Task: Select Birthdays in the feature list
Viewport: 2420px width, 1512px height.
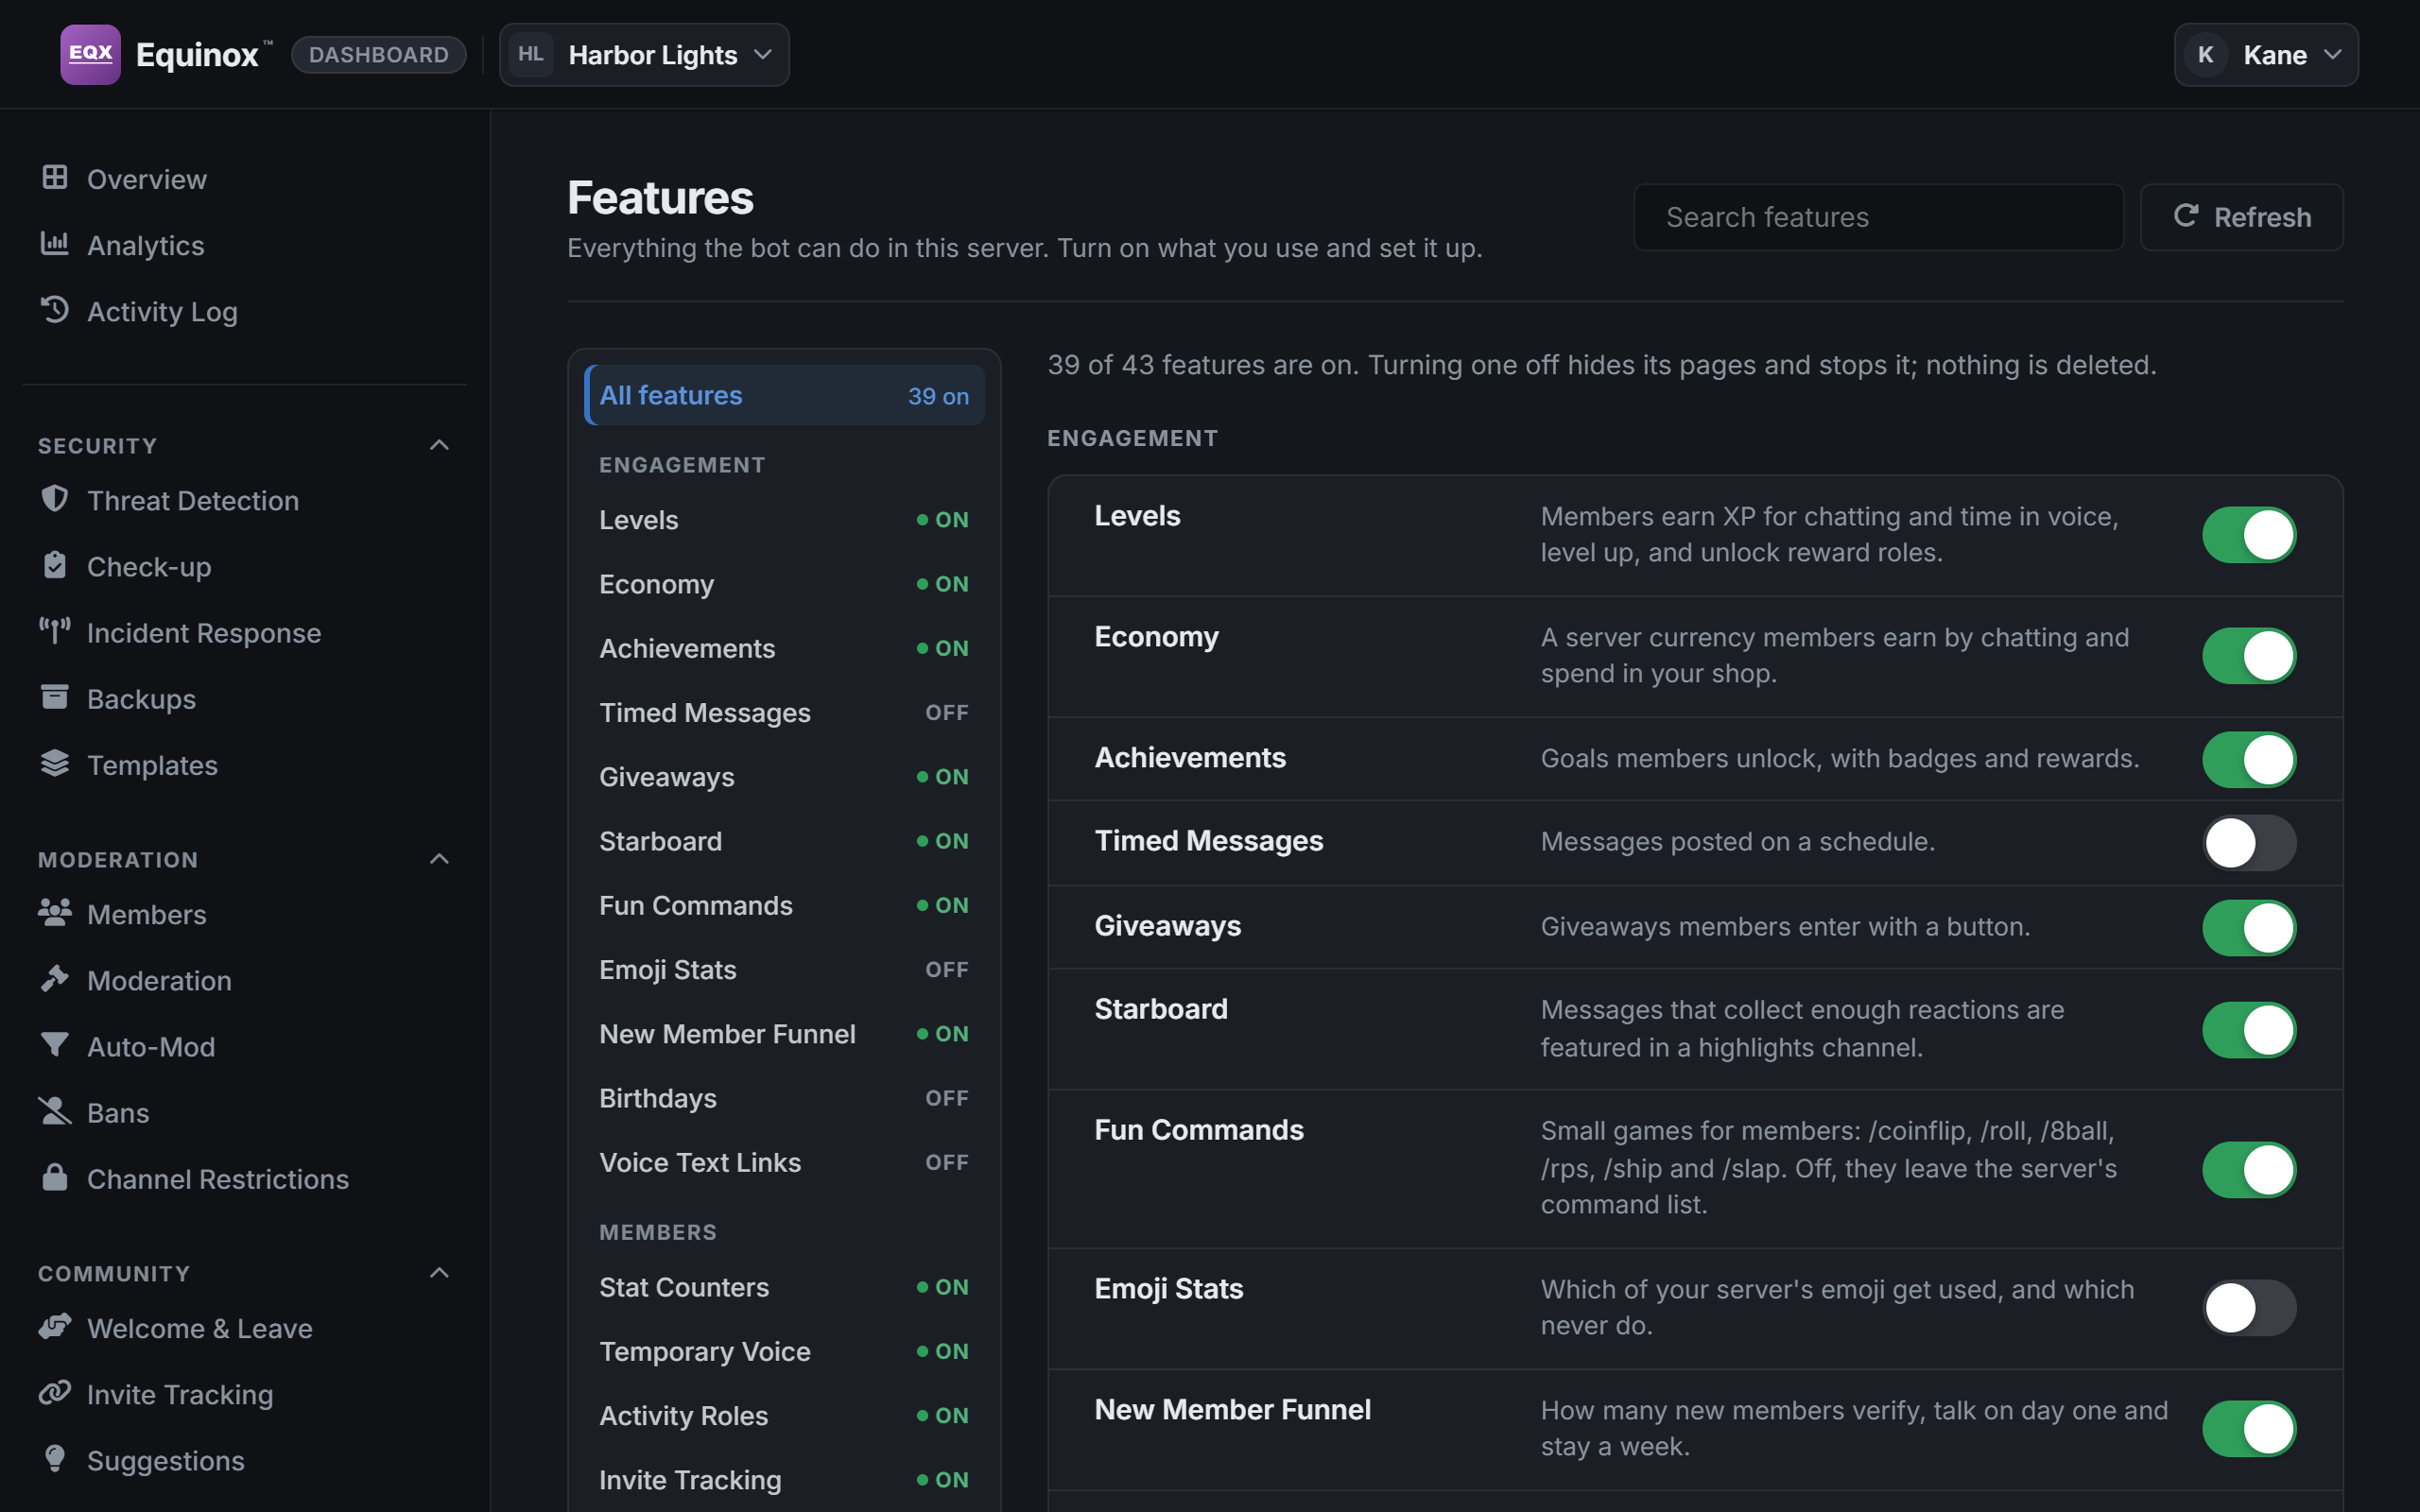Action: (x=785, y=1098)
